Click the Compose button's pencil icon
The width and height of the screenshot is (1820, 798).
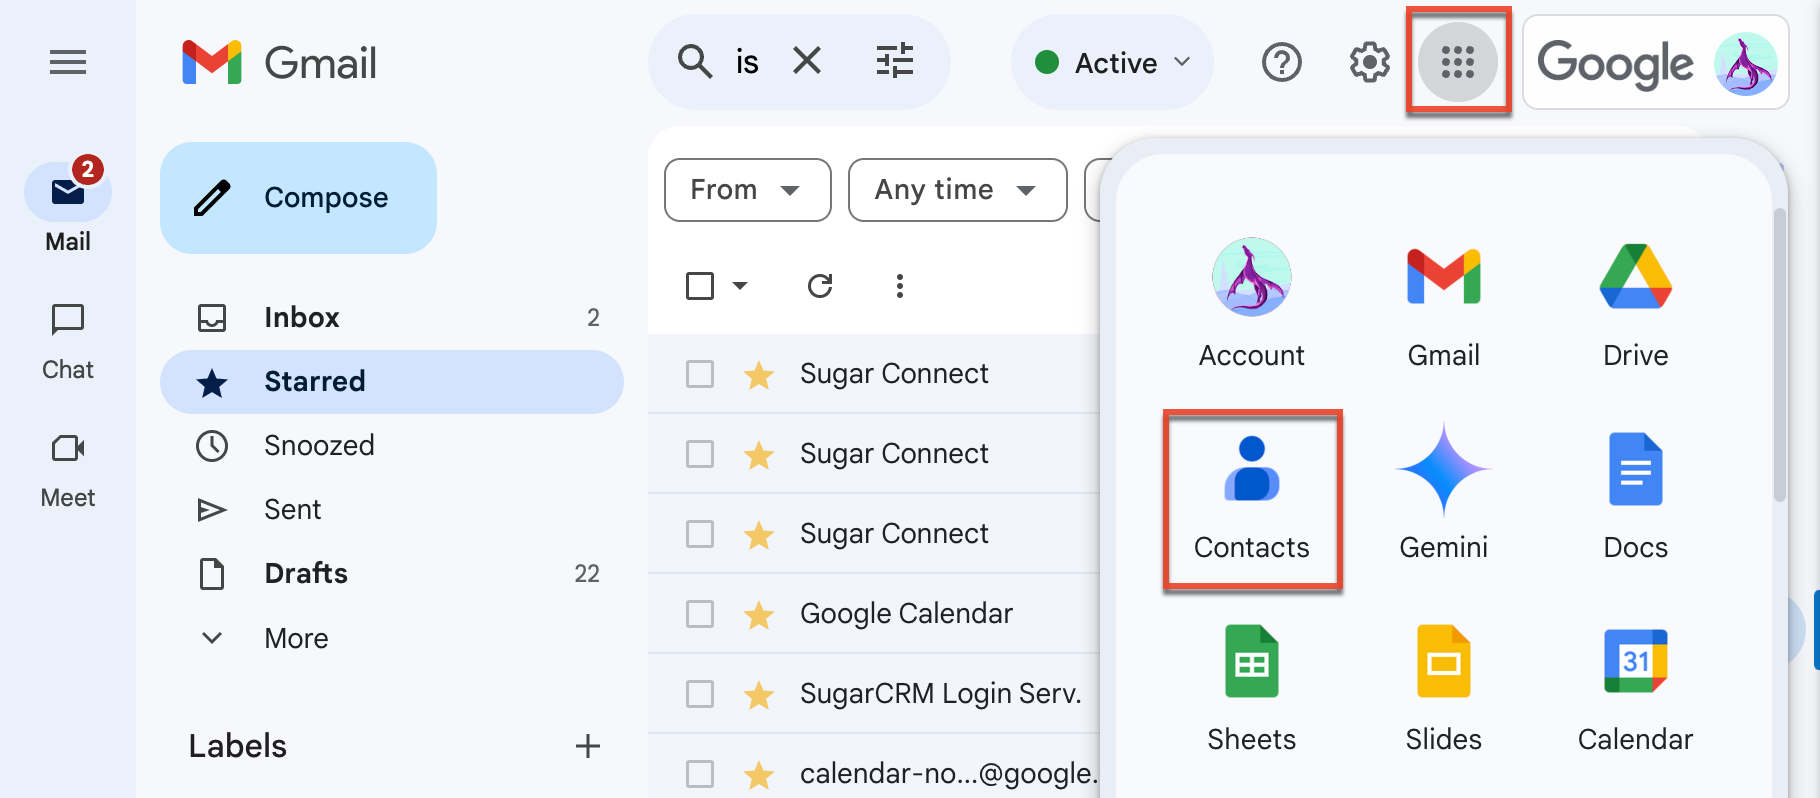(213, 197)
